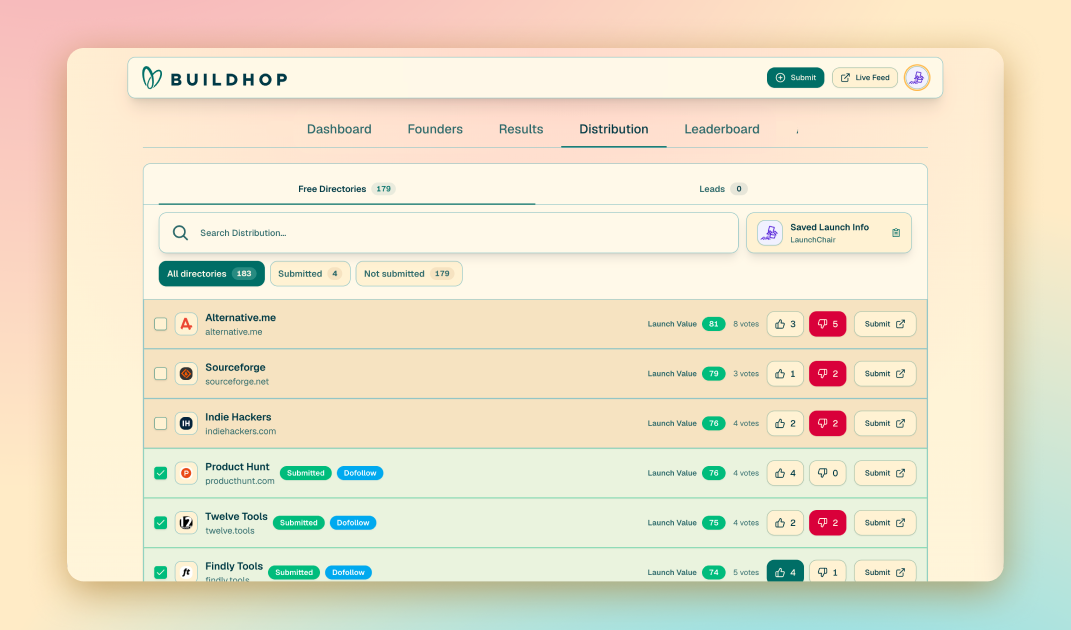Click the alternative.me URL text
The image size is (1071, 630).
click(x=234, y=332)
